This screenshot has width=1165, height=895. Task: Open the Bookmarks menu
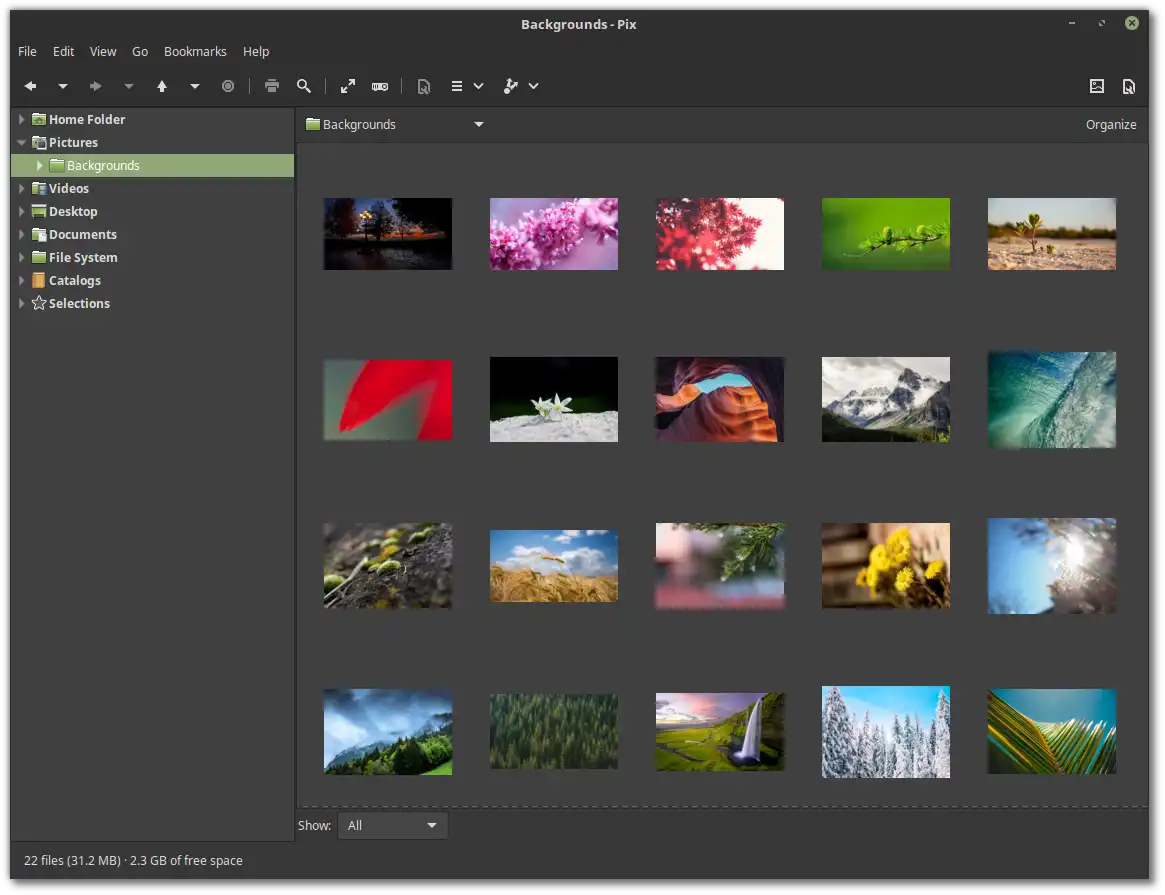click(195, 52)
